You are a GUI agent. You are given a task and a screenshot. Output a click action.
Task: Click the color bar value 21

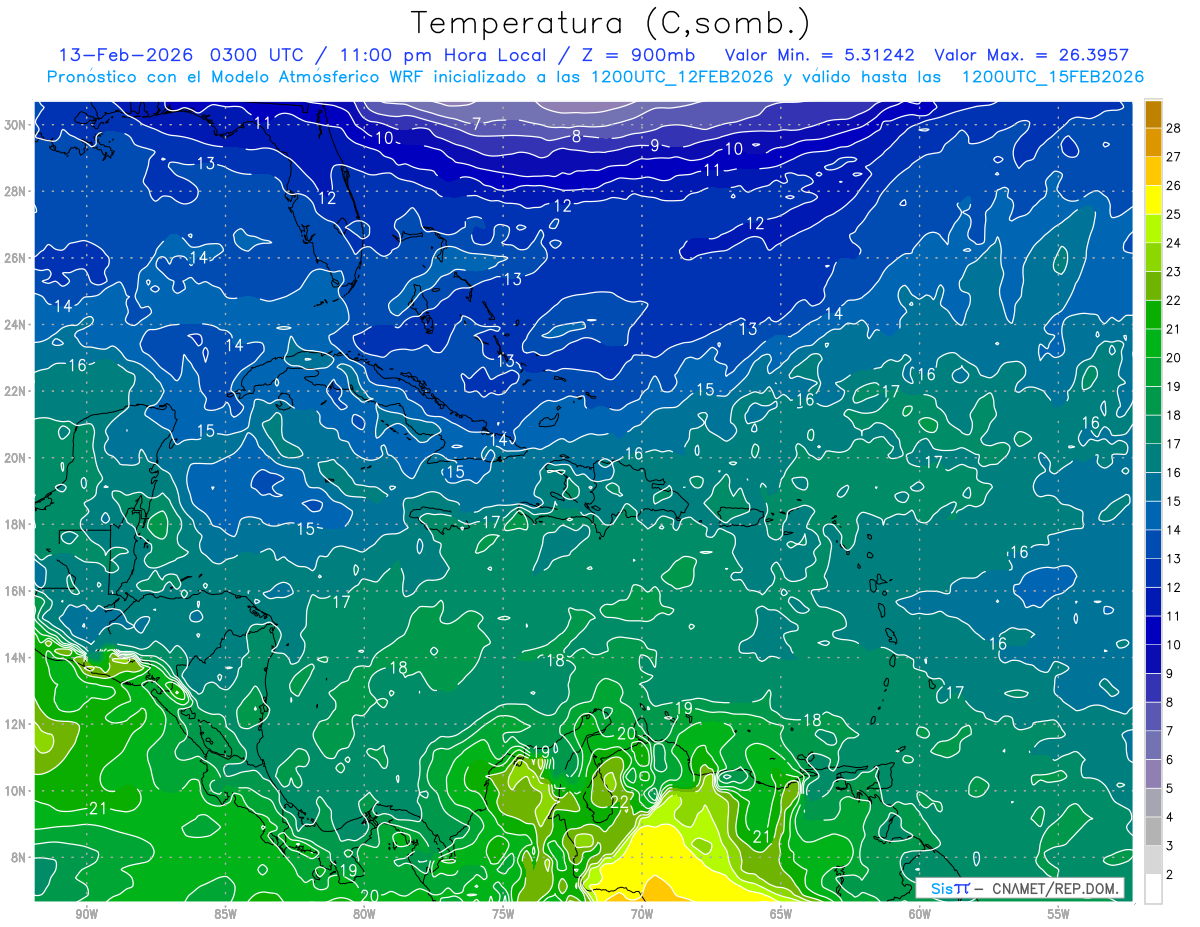click(x=1175, y=329)
